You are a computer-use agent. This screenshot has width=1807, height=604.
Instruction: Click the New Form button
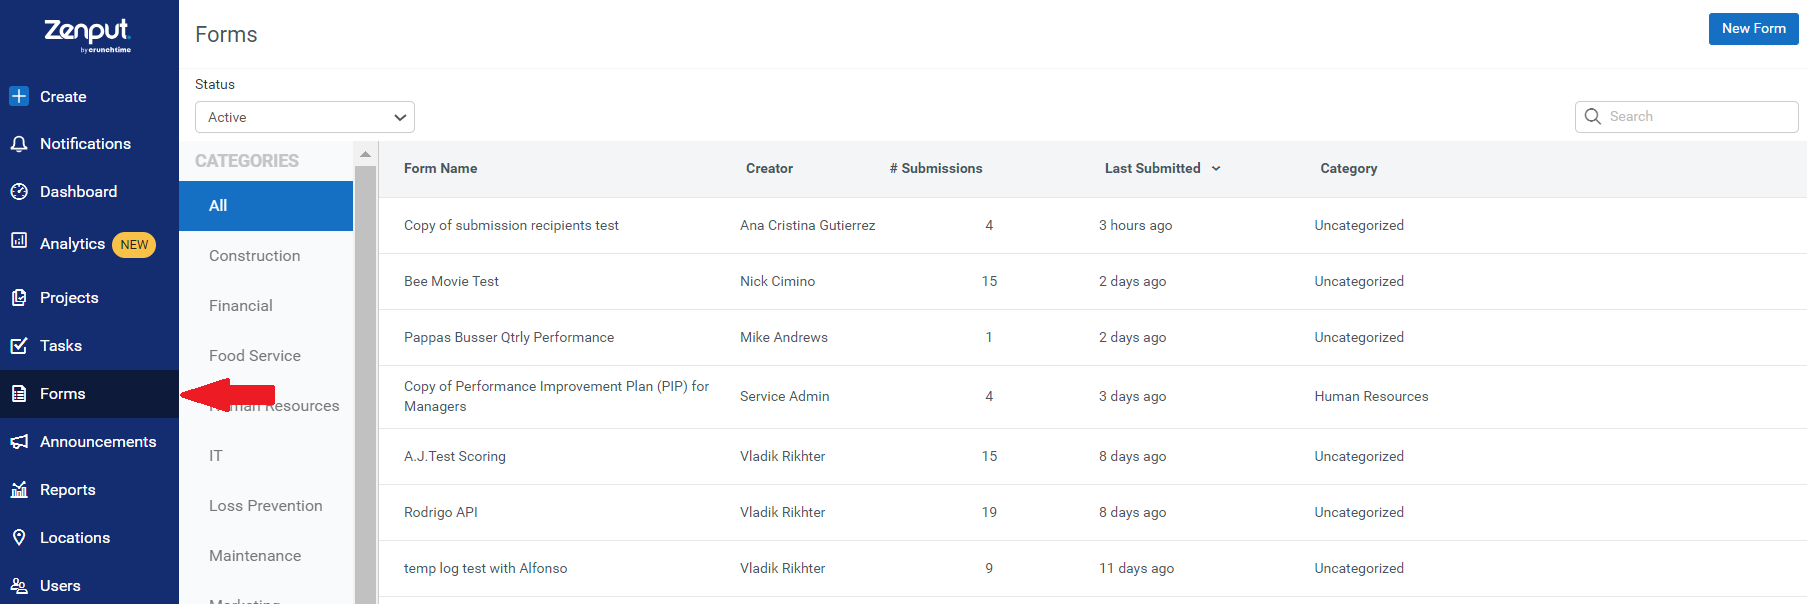pos(1753,29)
